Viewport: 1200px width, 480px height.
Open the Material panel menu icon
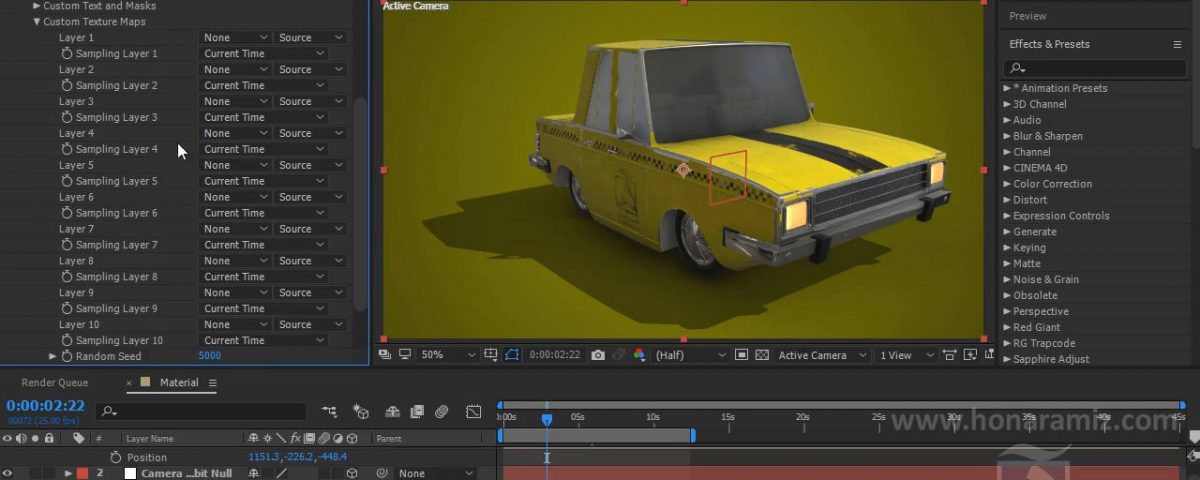(x=212, y=382)
